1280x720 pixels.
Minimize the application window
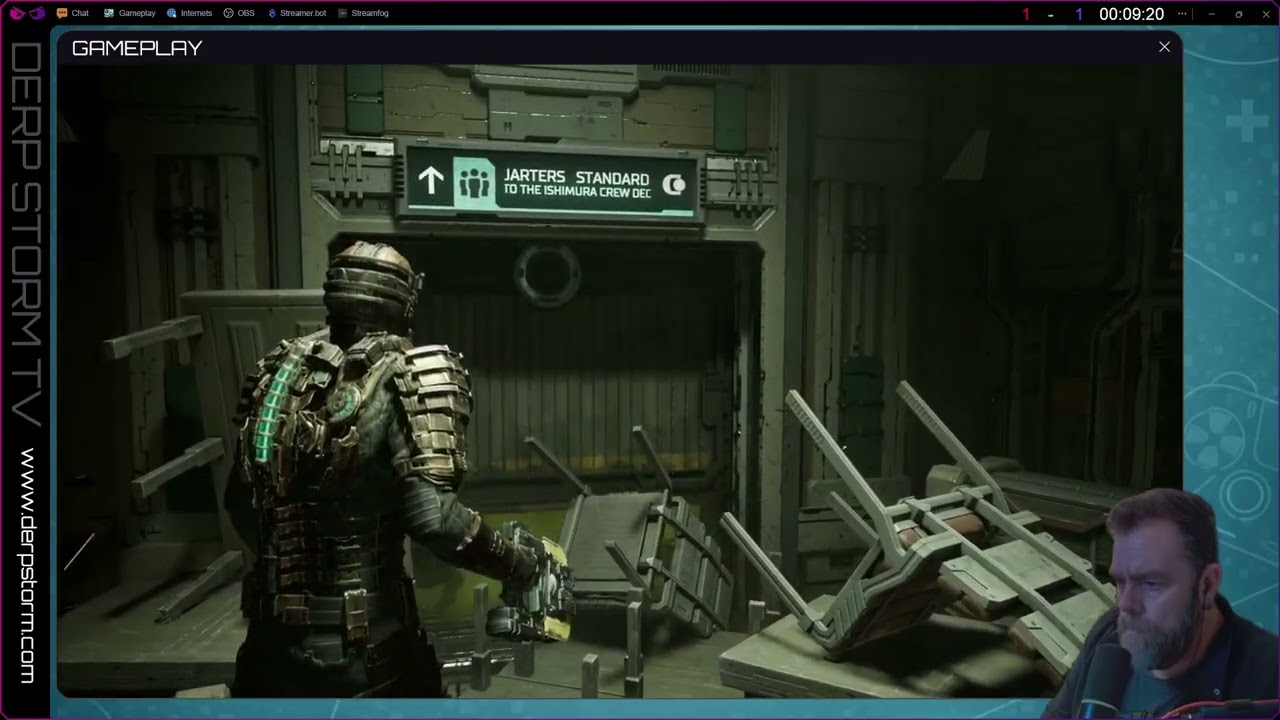[1211, 14]
